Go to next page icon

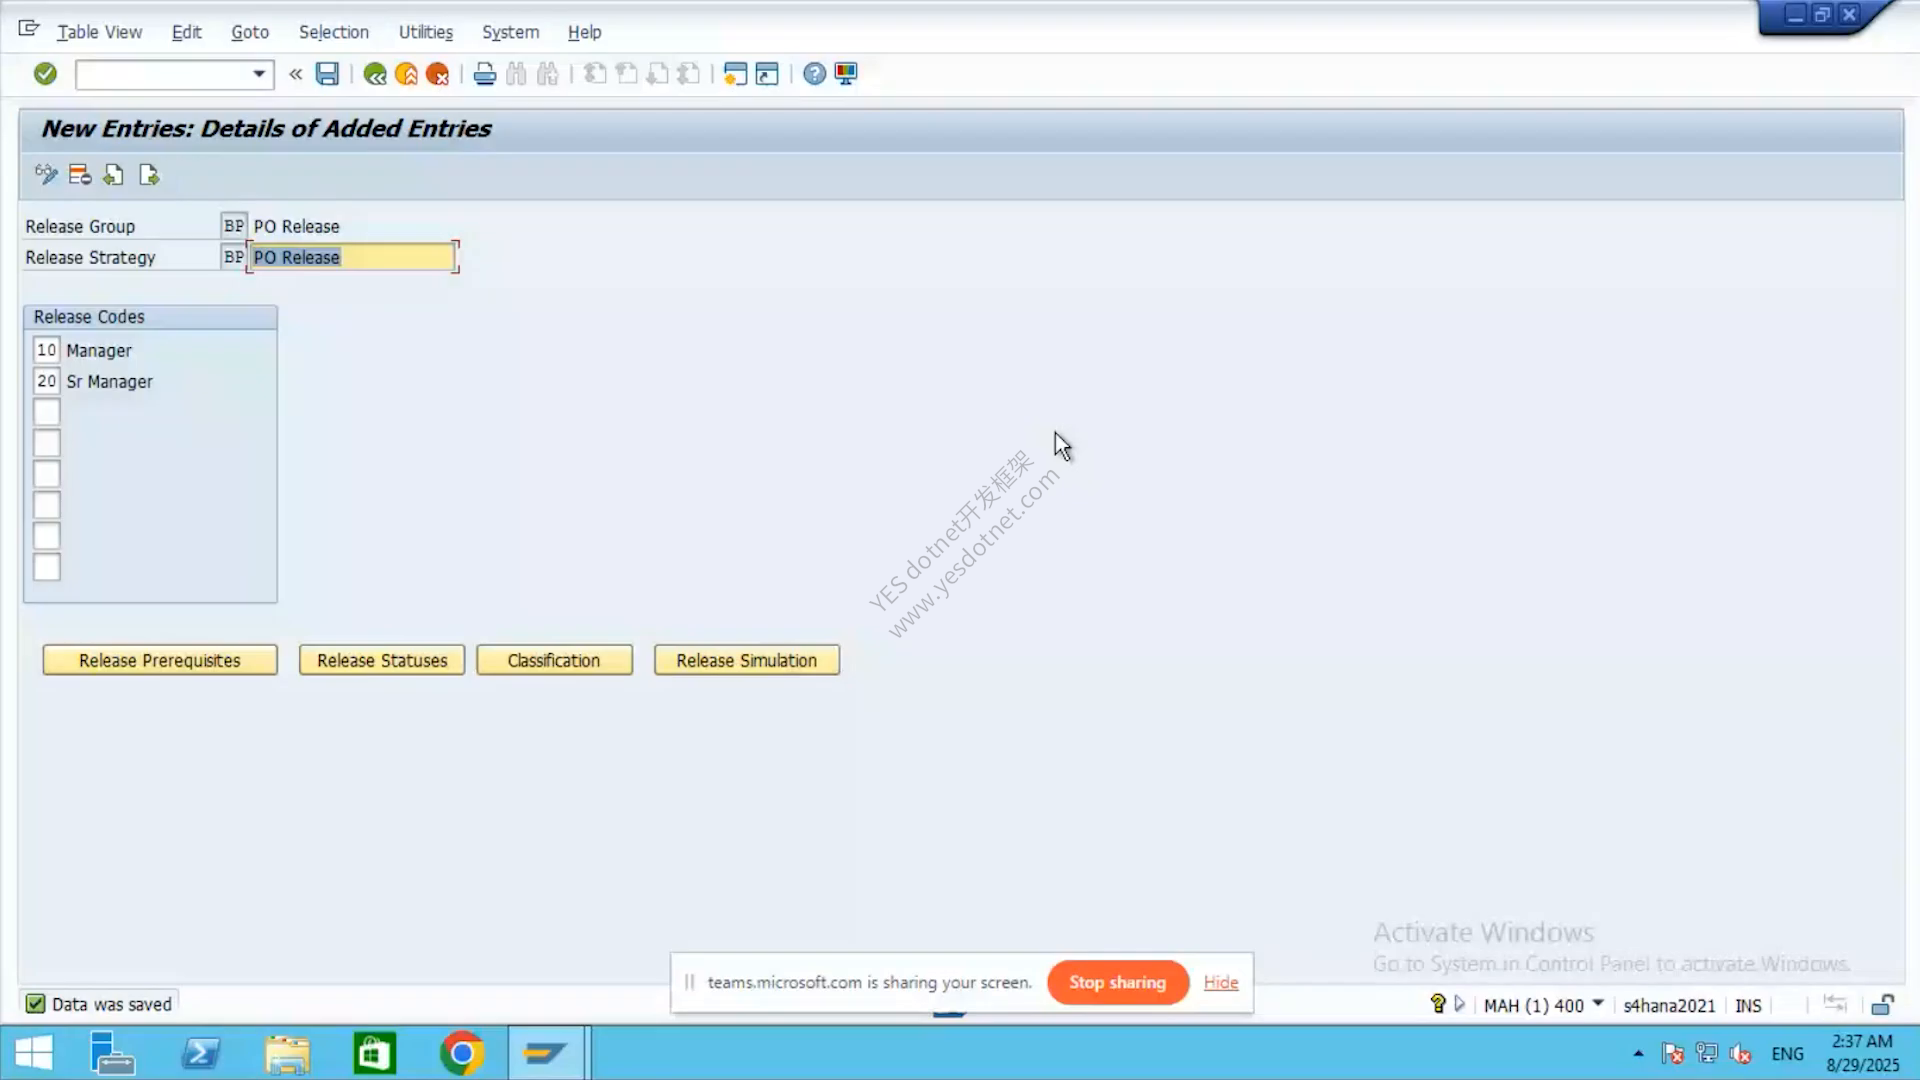coord(657,74)
